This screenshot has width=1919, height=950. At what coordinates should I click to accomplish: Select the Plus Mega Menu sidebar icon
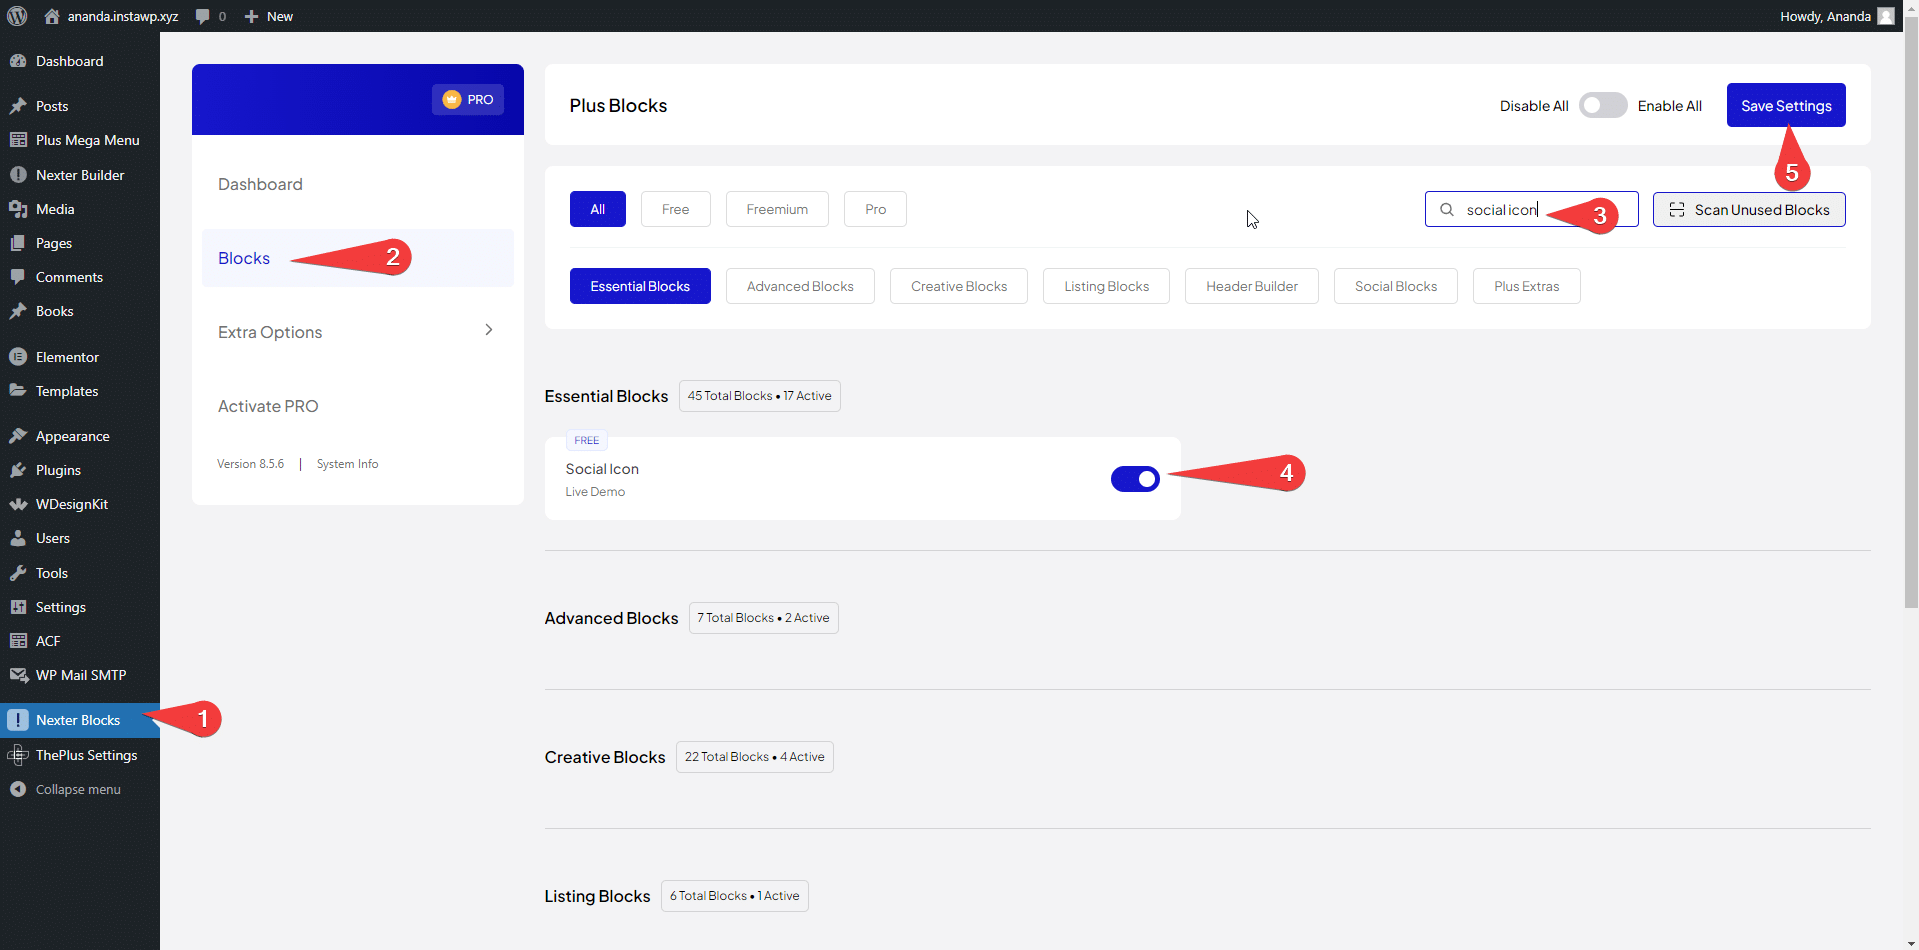click(x=19, y=140)
